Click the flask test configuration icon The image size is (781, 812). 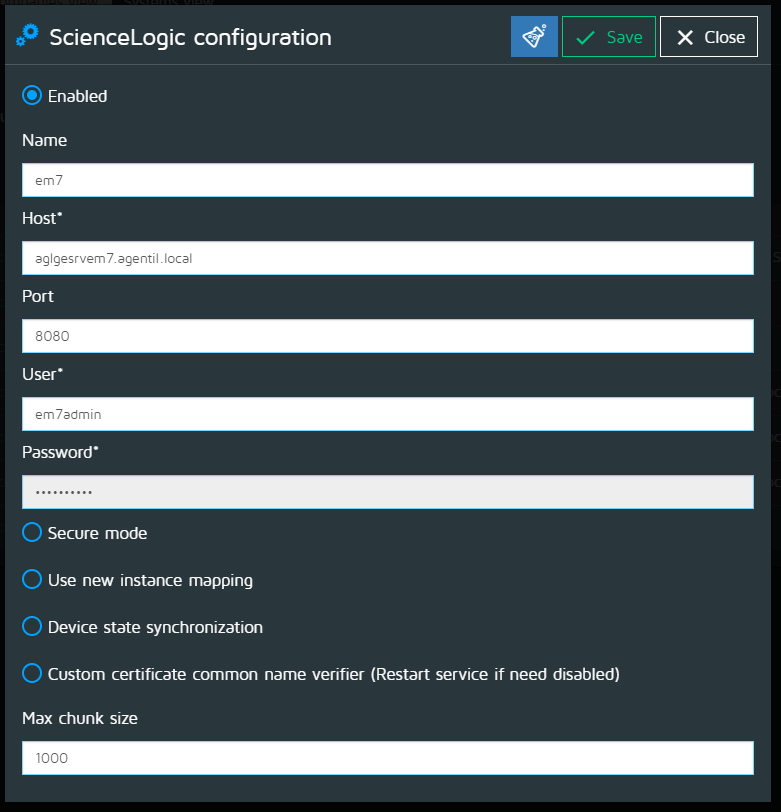[x=534, y=37]
